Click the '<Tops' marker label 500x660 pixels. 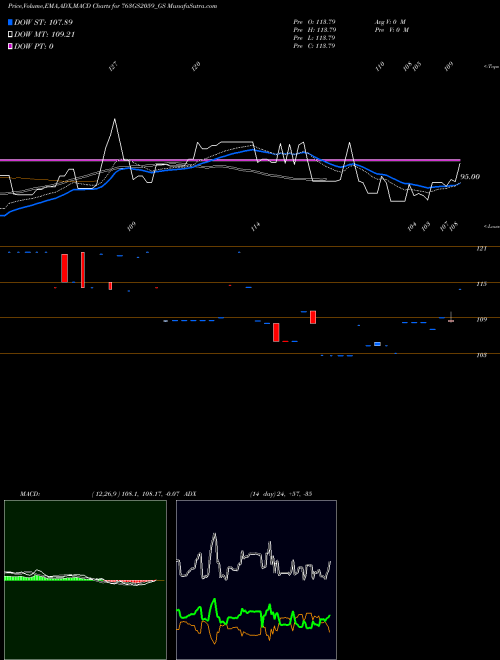[491, 67]
